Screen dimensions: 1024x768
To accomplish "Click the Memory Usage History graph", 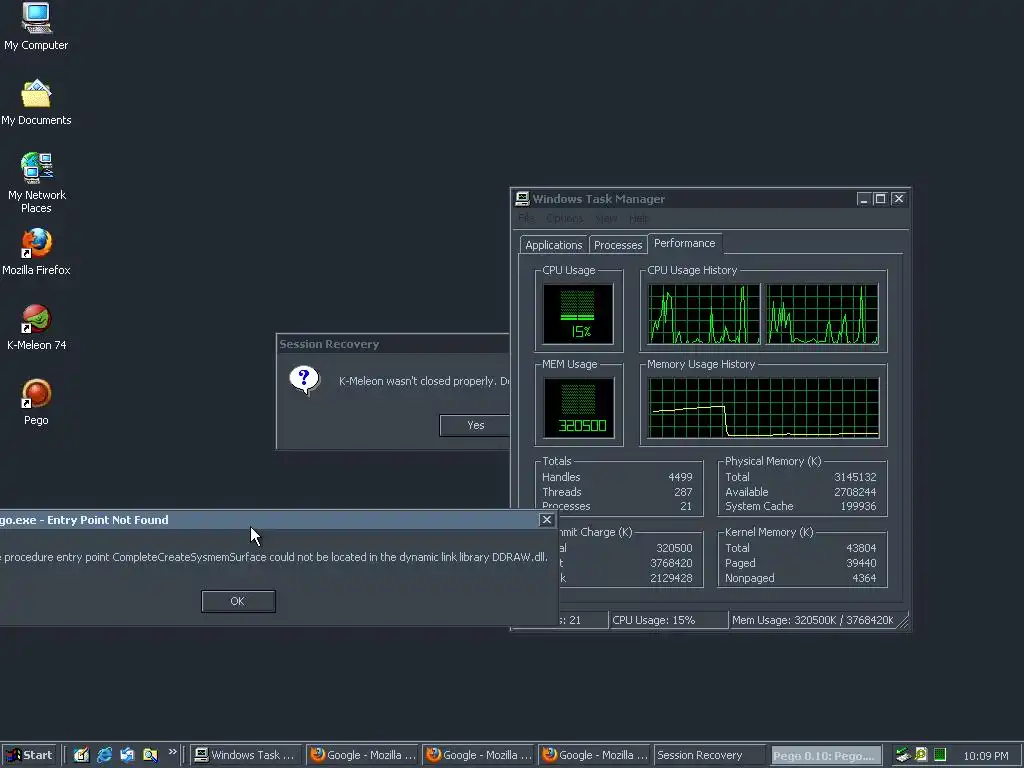I will pyautogui.click(x=763, y=408).
